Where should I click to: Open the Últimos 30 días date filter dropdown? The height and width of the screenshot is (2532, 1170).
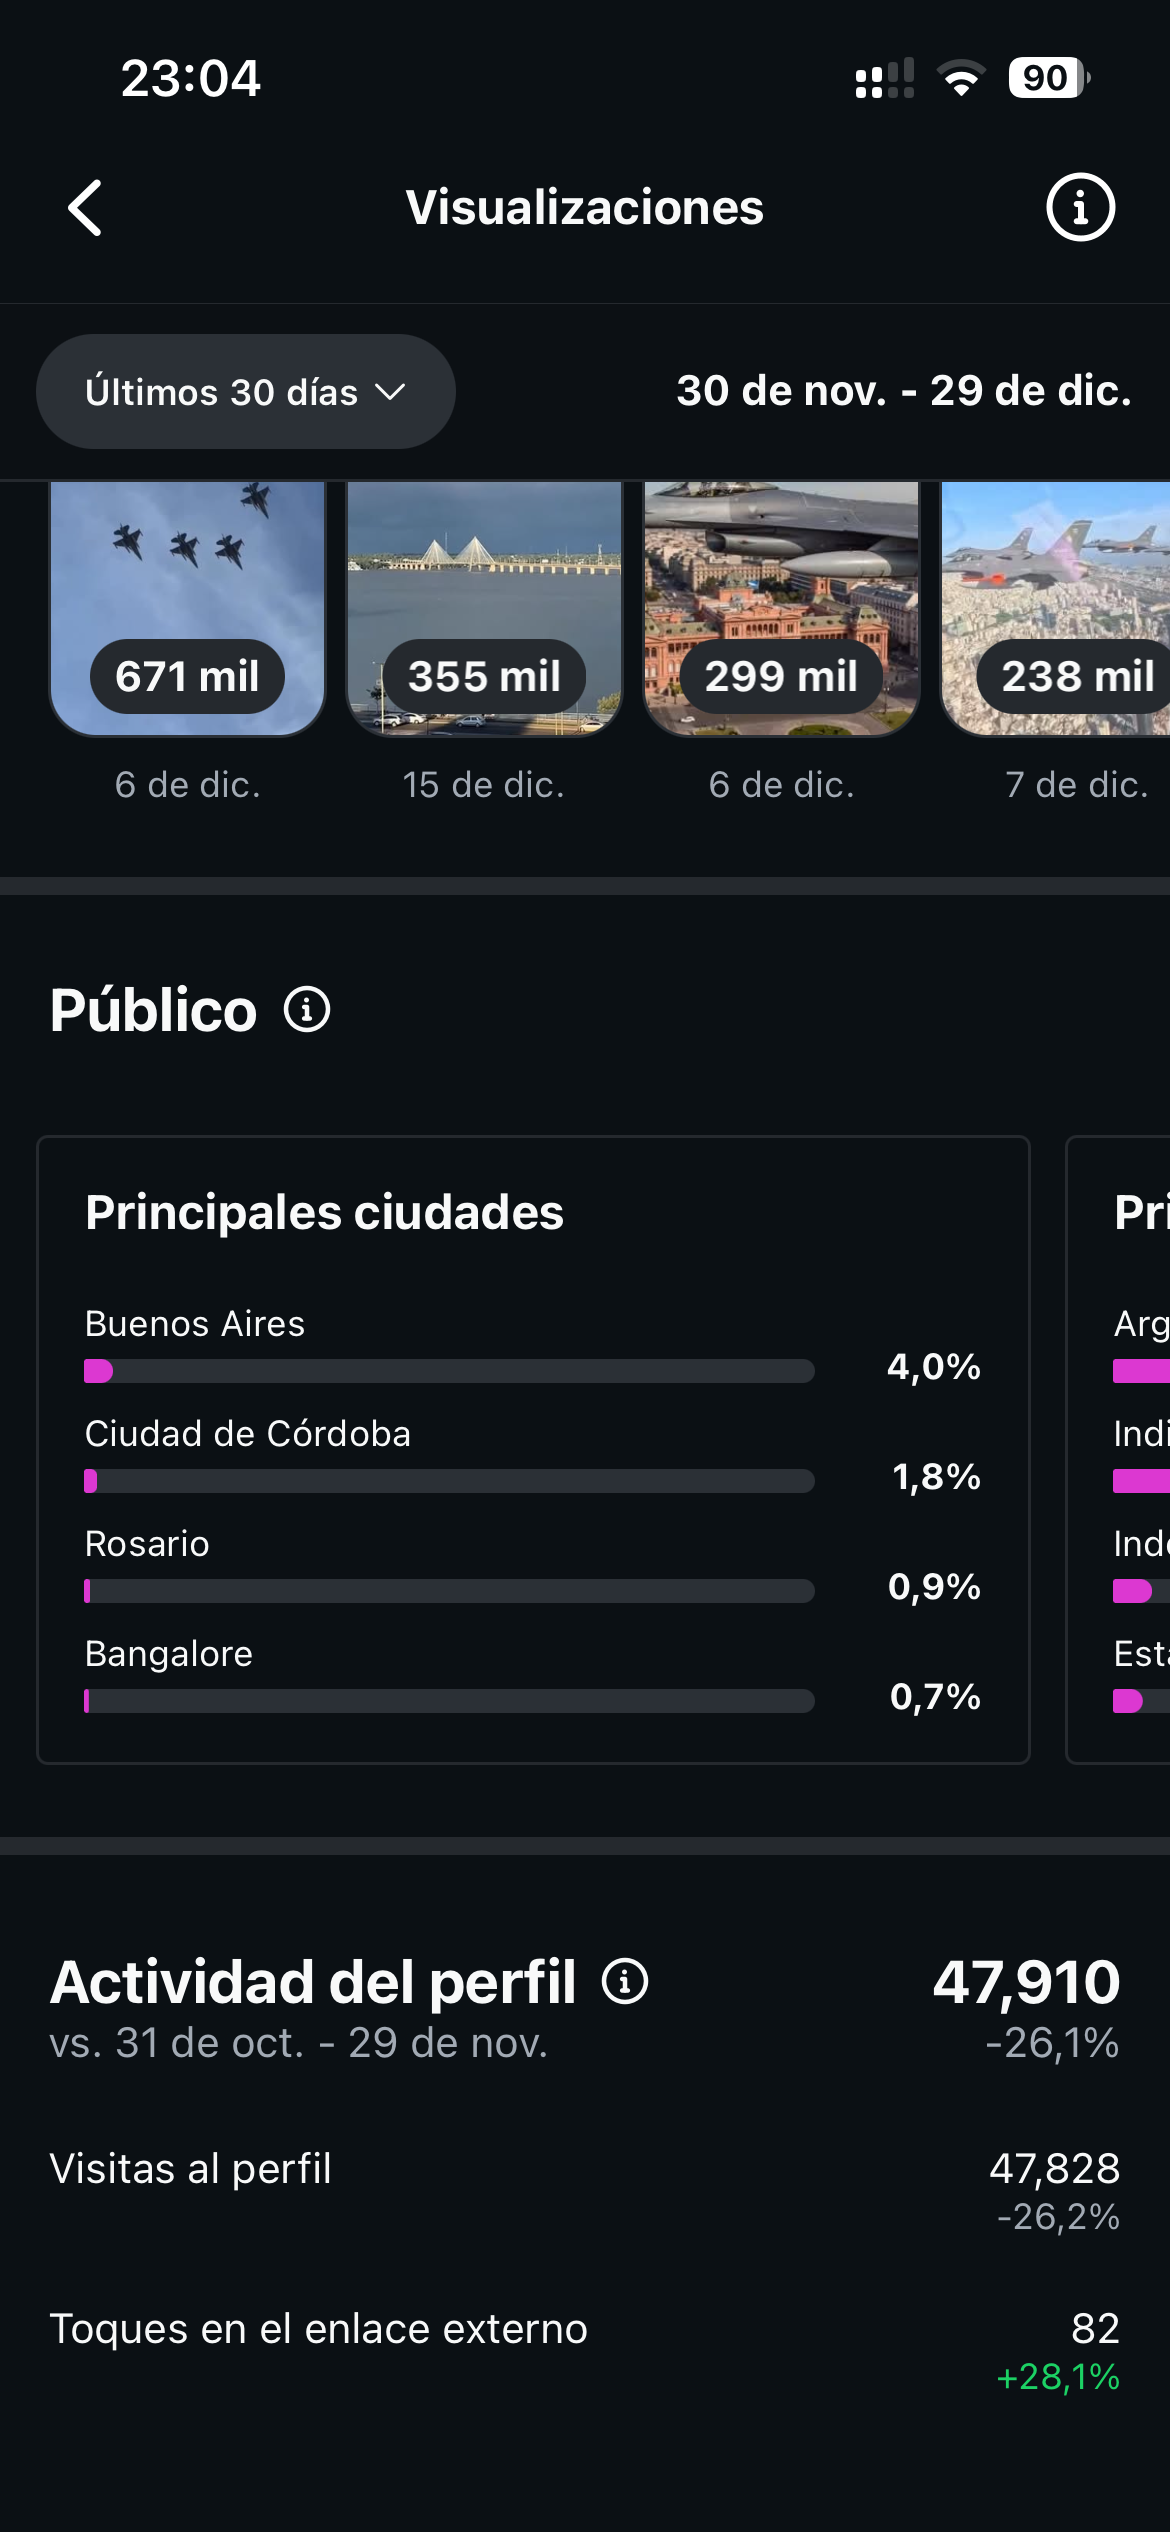245,391
